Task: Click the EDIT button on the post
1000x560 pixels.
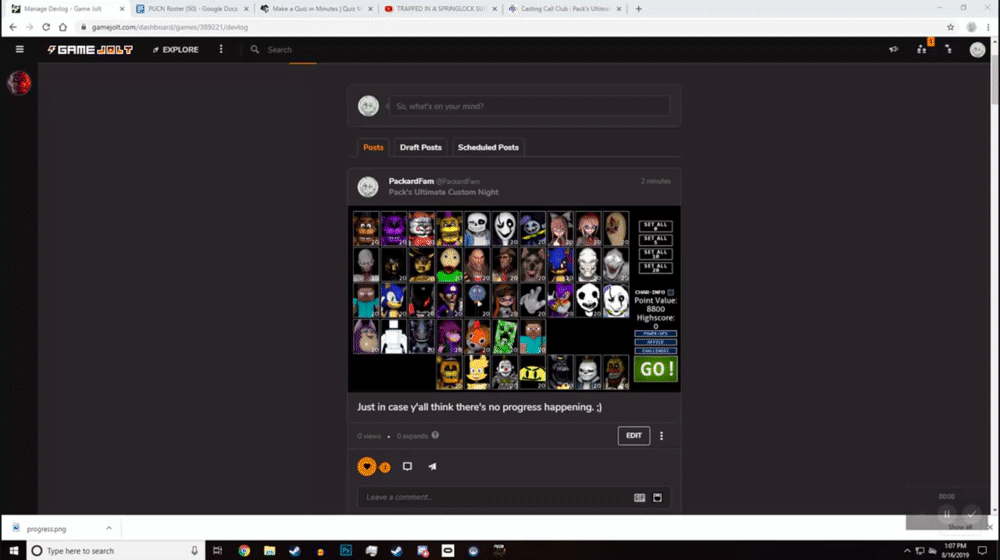Action: click(x=633, y=436)
